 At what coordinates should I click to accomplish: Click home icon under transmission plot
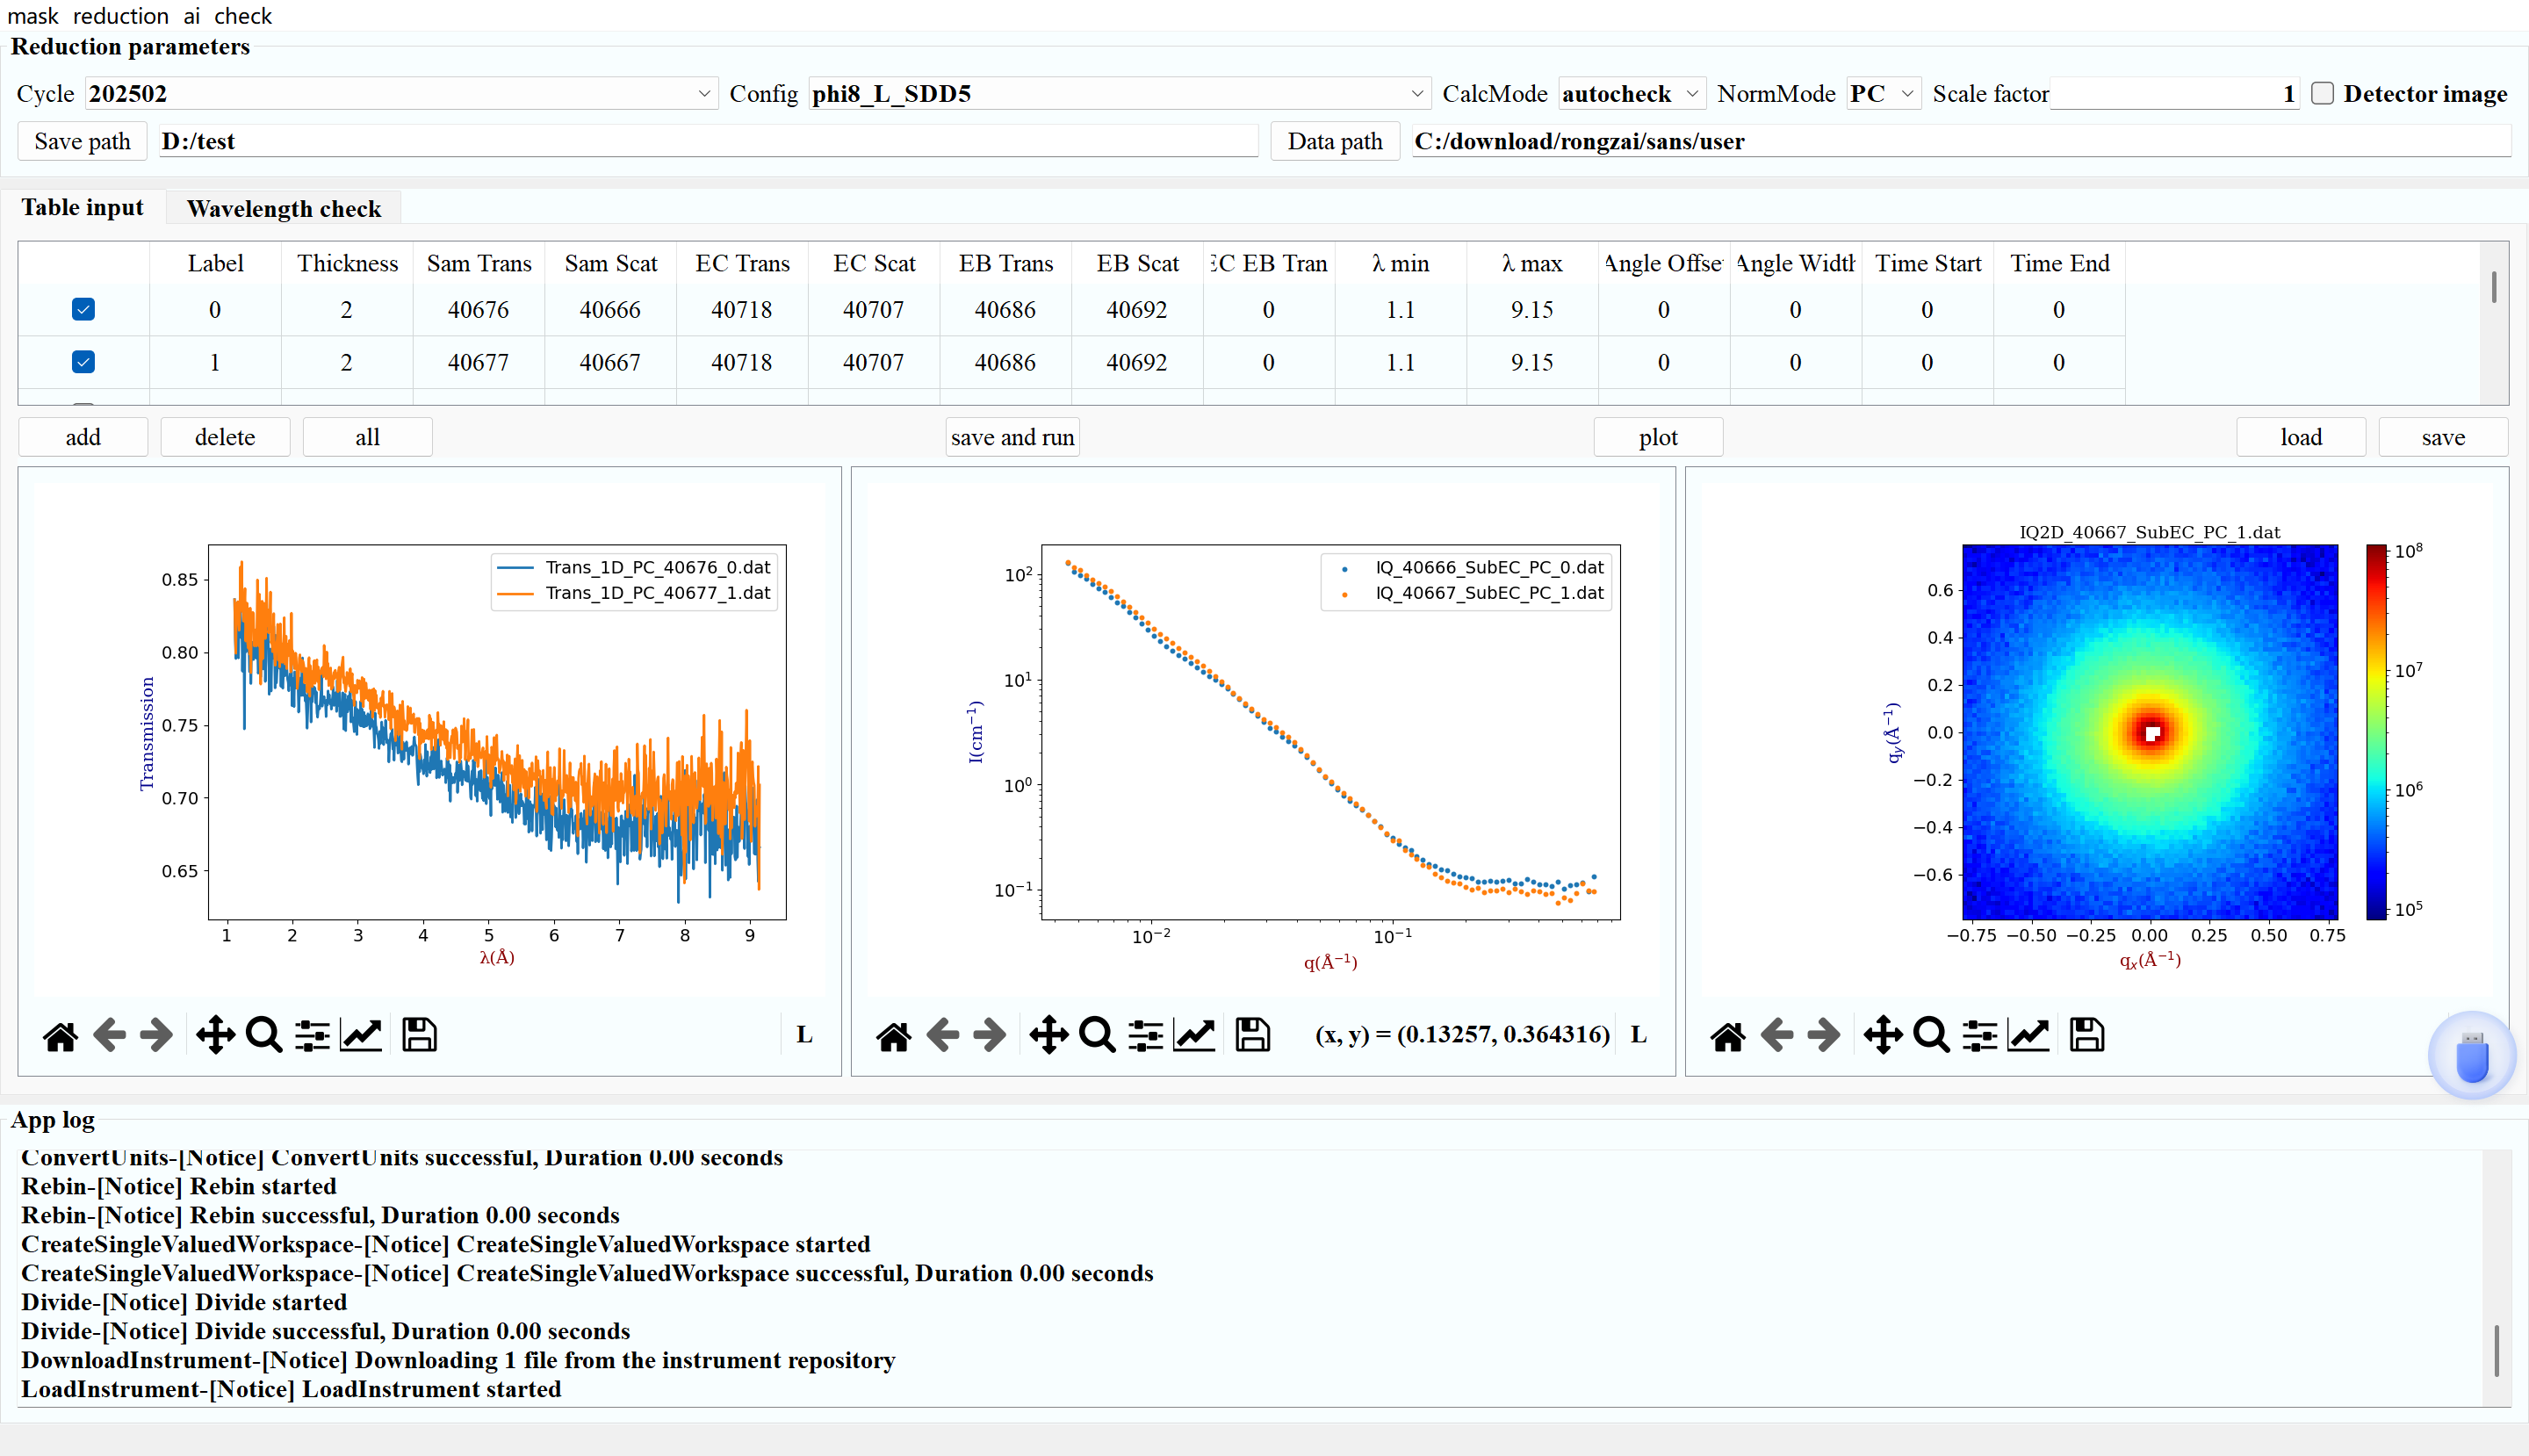click(60, 1035)
